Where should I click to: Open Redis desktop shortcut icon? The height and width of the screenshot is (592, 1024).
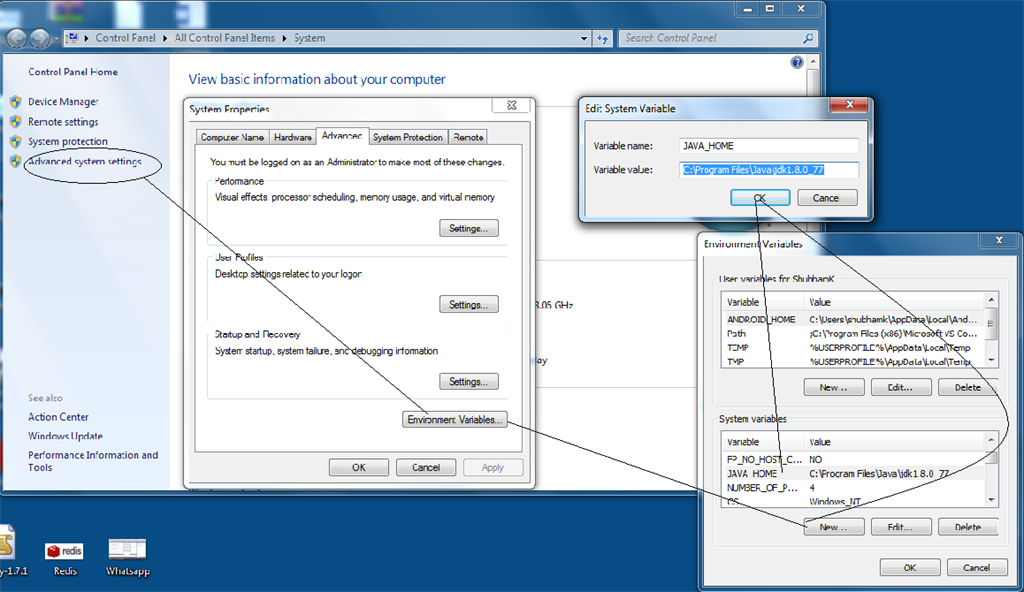(65, 557)
